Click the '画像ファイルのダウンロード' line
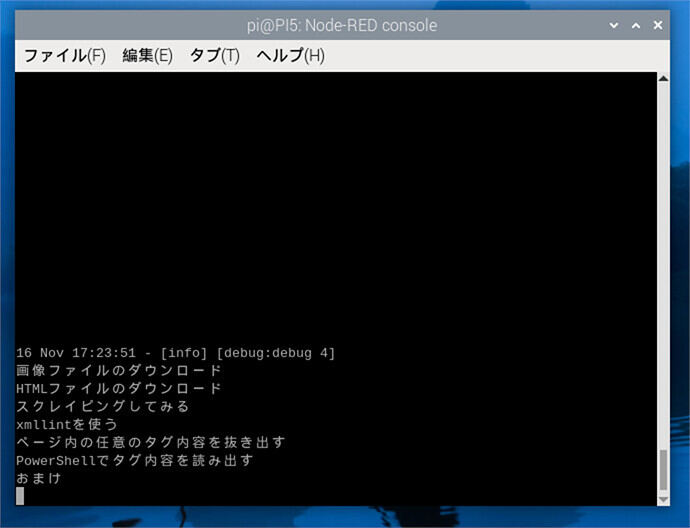690x528 pixels. point(119,370)
